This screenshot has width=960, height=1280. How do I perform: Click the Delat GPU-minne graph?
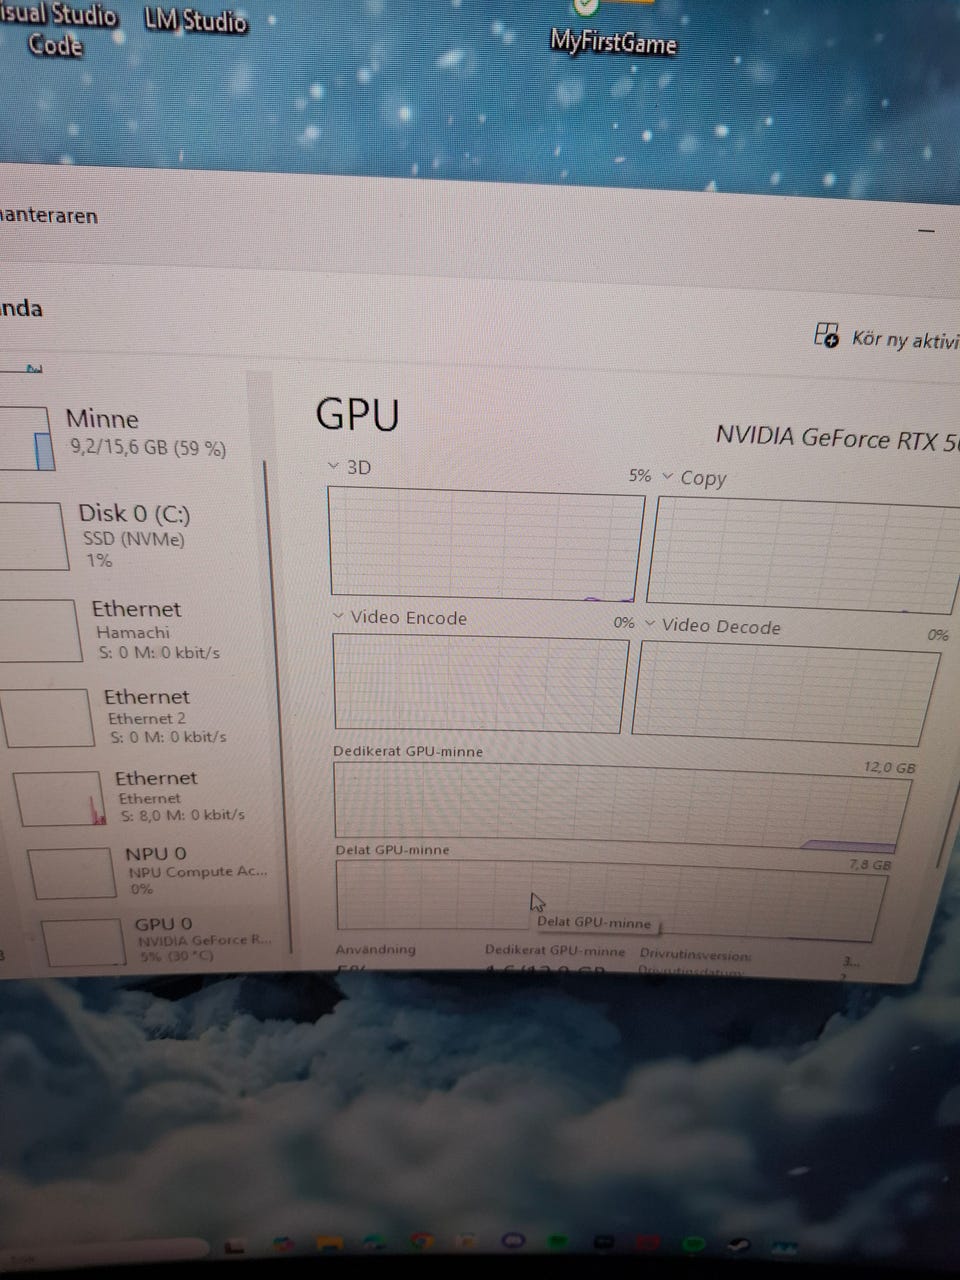click(610, 900)
